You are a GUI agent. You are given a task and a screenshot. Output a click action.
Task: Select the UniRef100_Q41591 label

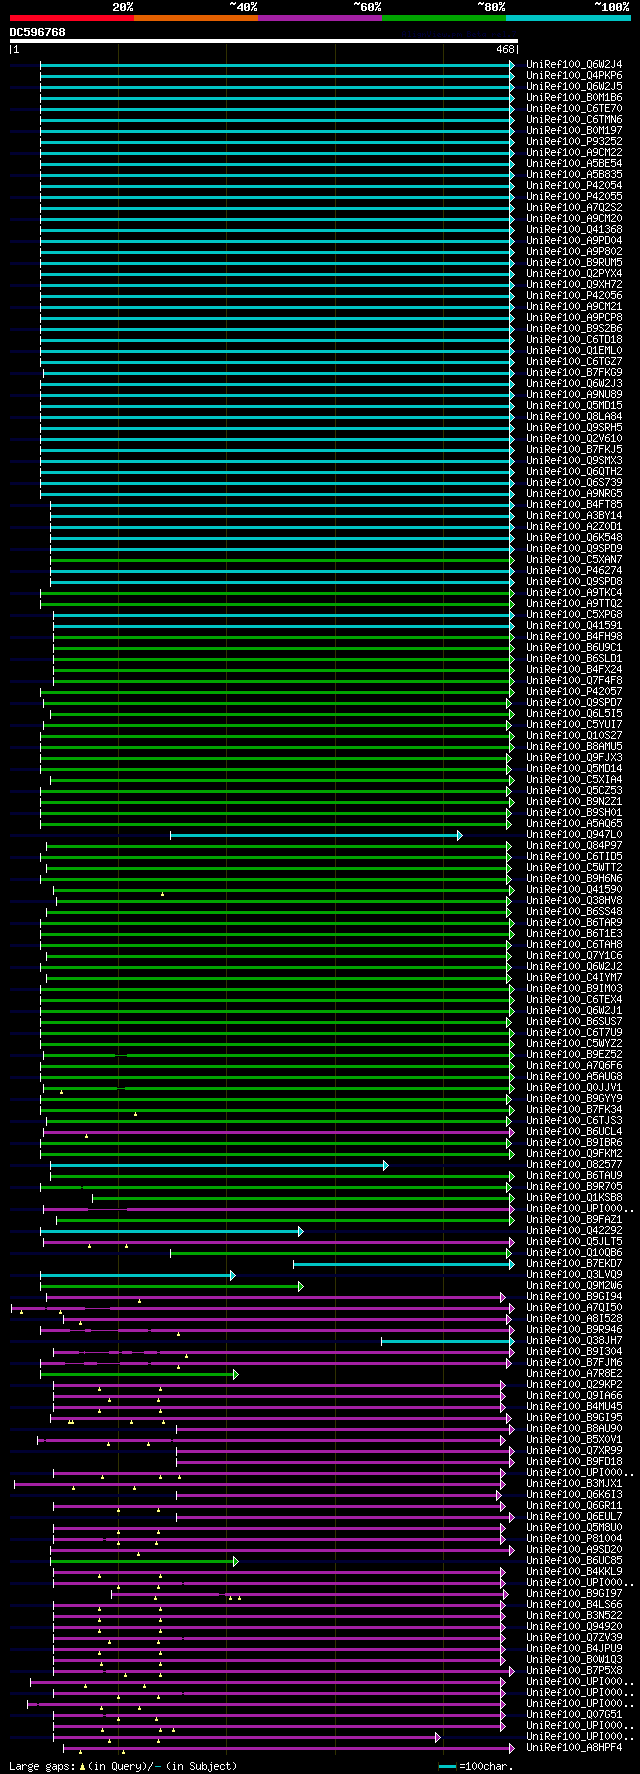574,625
